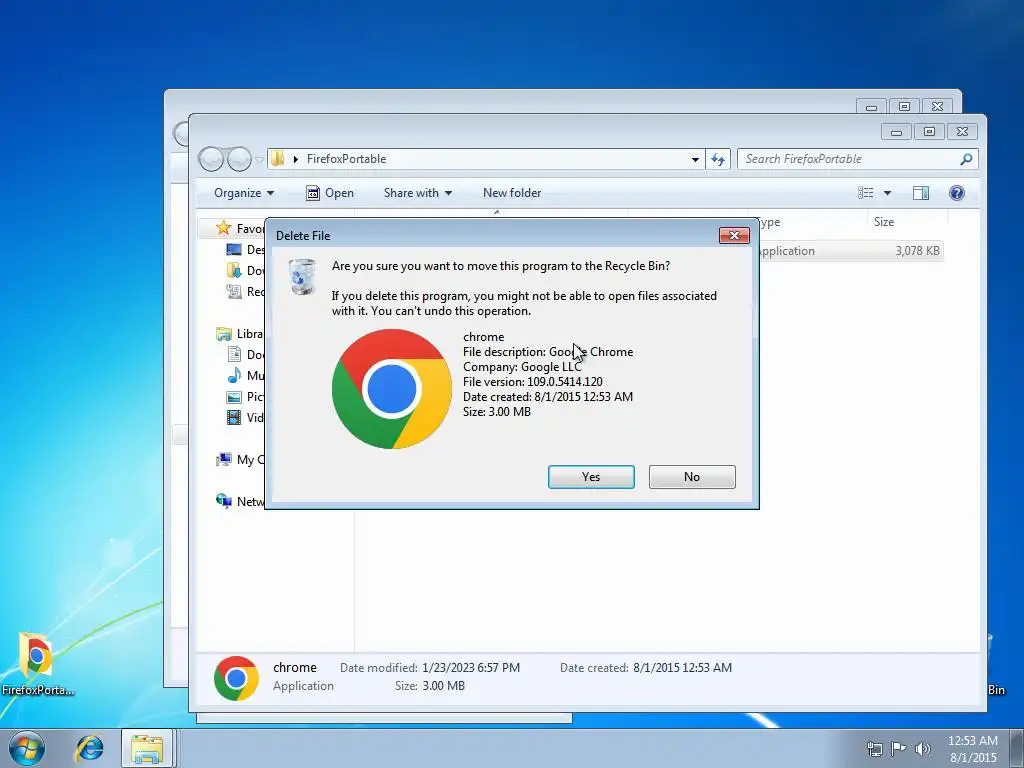Viewport: 1024px width, 768px height.
Task: Cancel deletion with the No button
Action: pos(692,477)
